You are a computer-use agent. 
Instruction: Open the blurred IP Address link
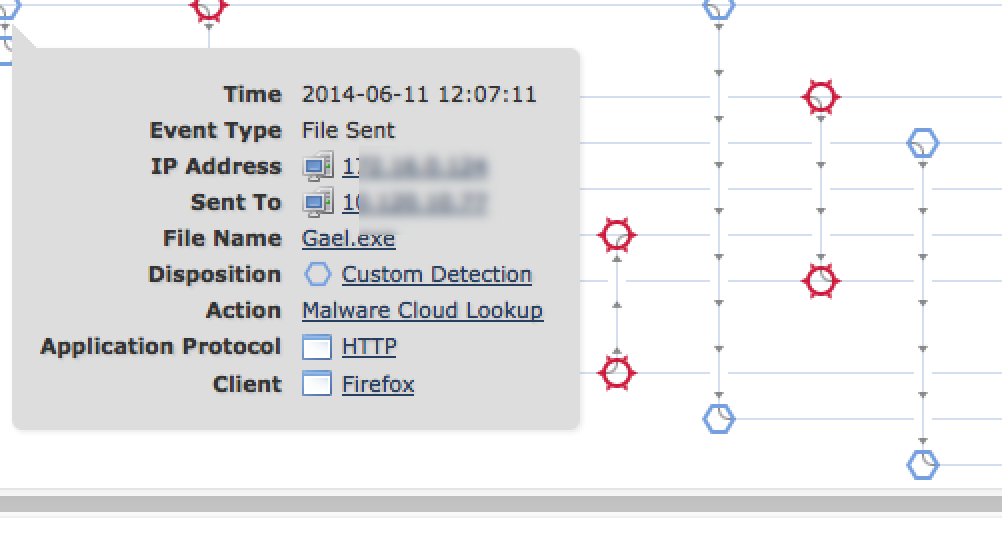pos(414,167)
